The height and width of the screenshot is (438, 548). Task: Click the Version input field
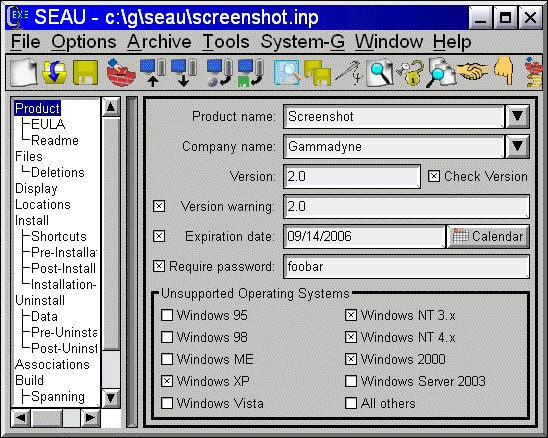coord(352,176)
